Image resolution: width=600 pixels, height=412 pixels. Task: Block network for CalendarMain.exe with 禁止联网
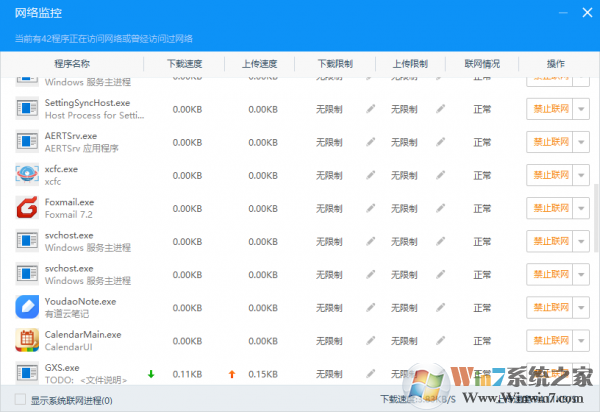click(x=550, y=340)
